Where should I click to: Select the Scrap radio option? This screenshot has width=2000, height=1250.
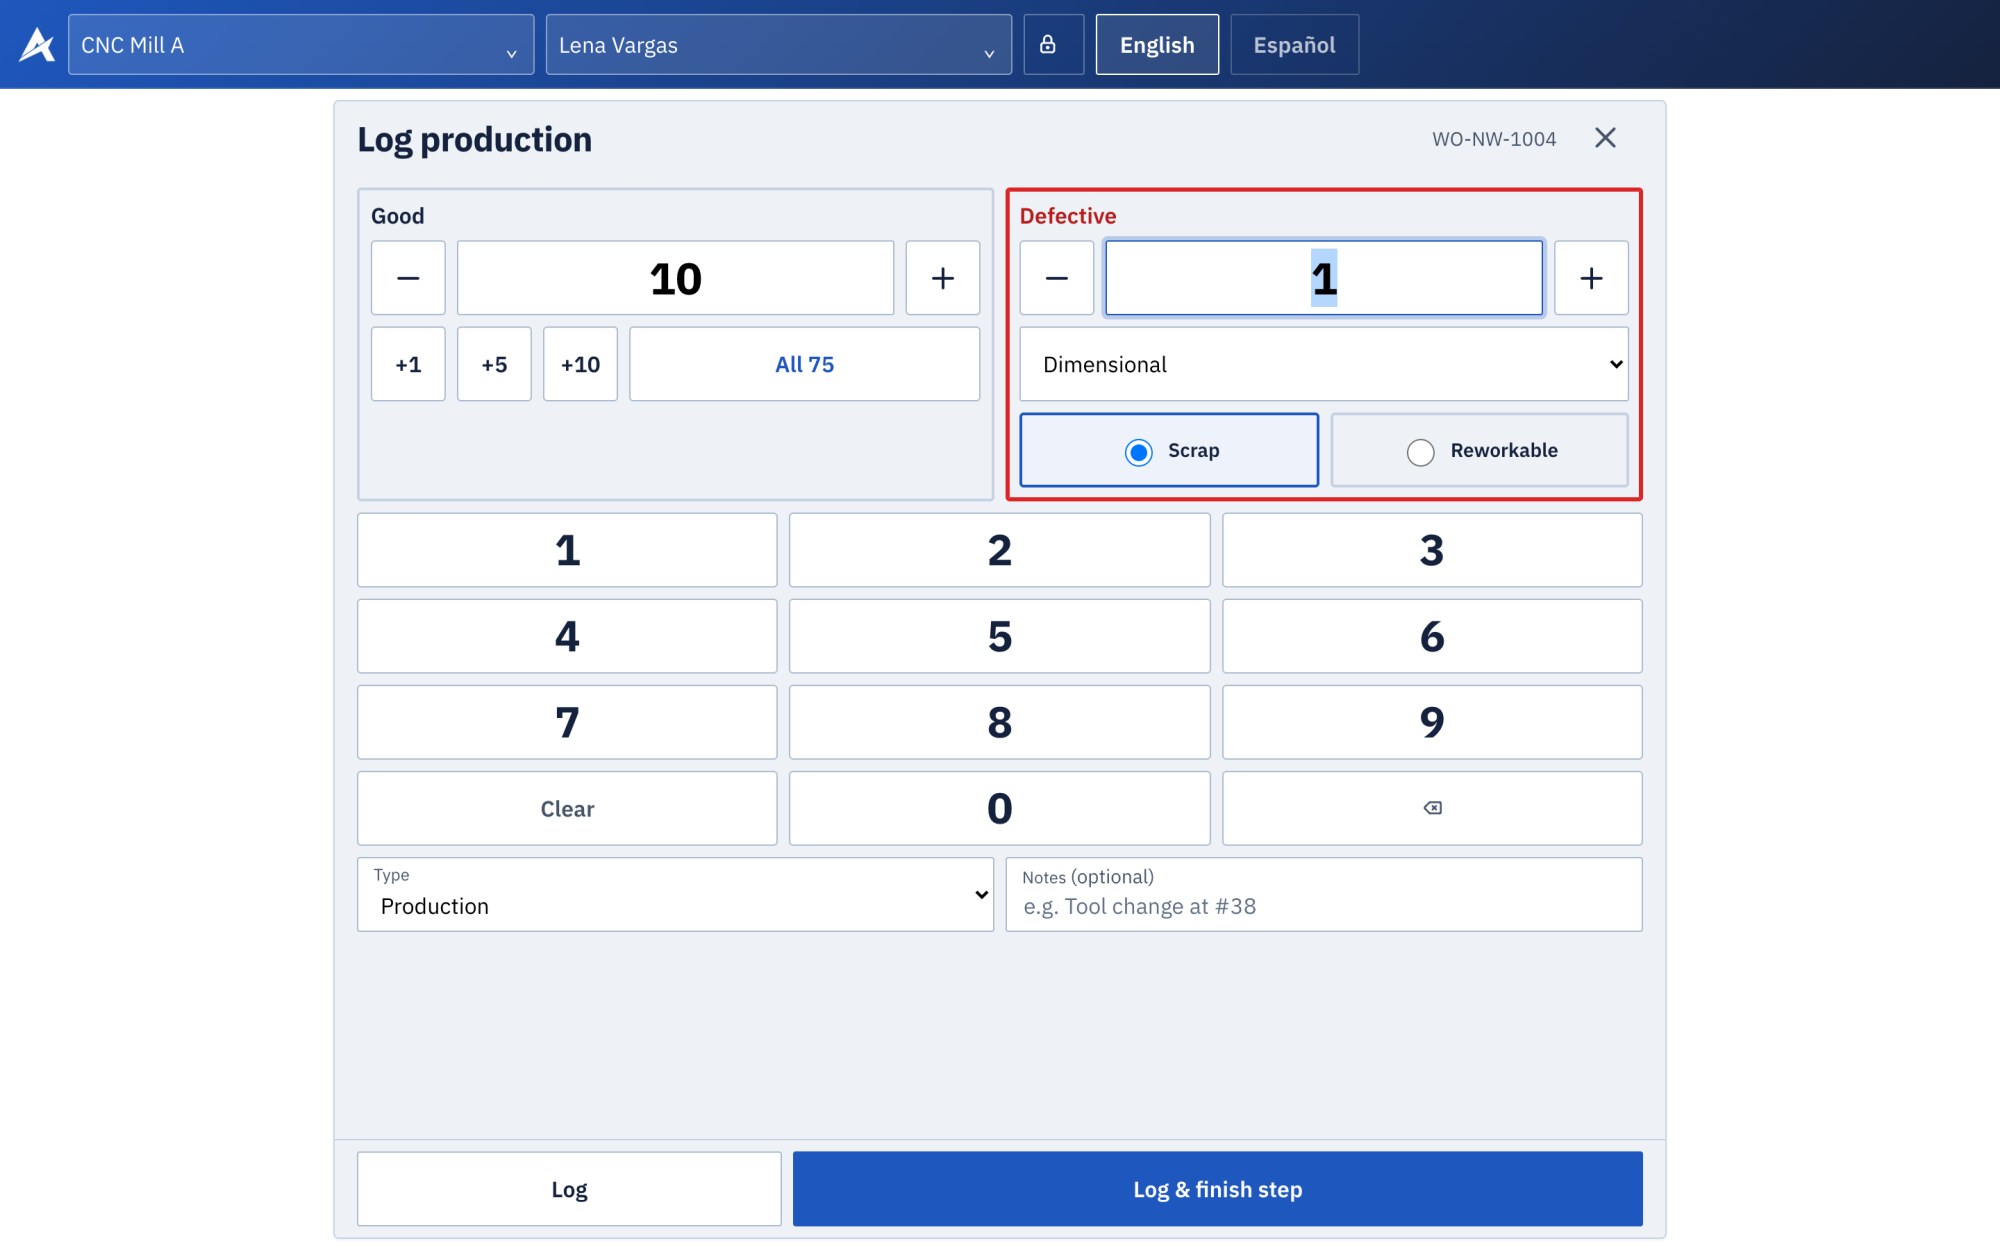[1169, 451]
